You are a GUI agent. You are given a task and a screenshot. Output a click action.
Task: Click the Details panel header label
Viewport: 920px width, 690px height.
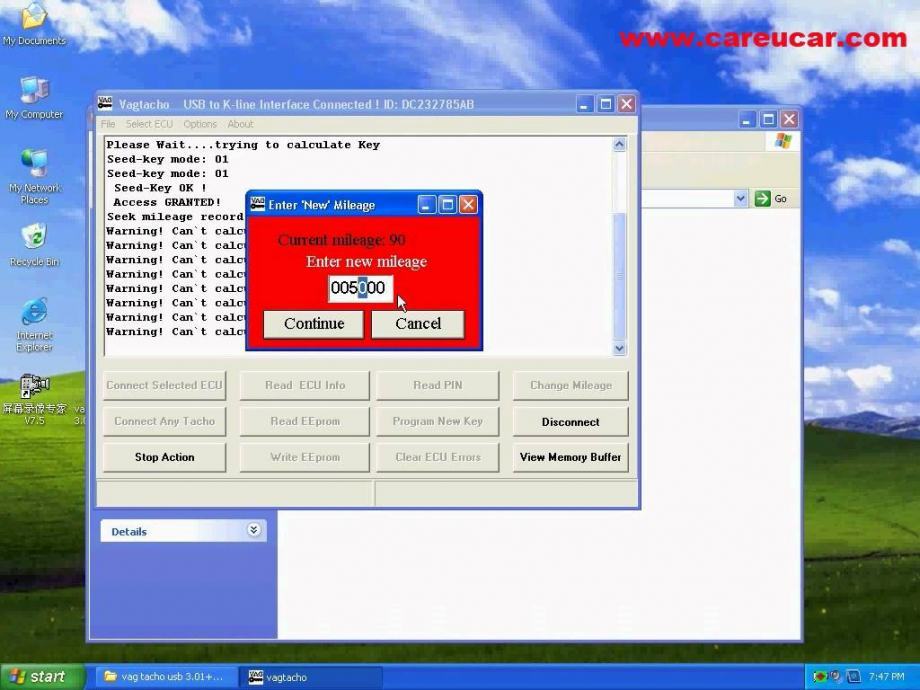coord(129,532)
